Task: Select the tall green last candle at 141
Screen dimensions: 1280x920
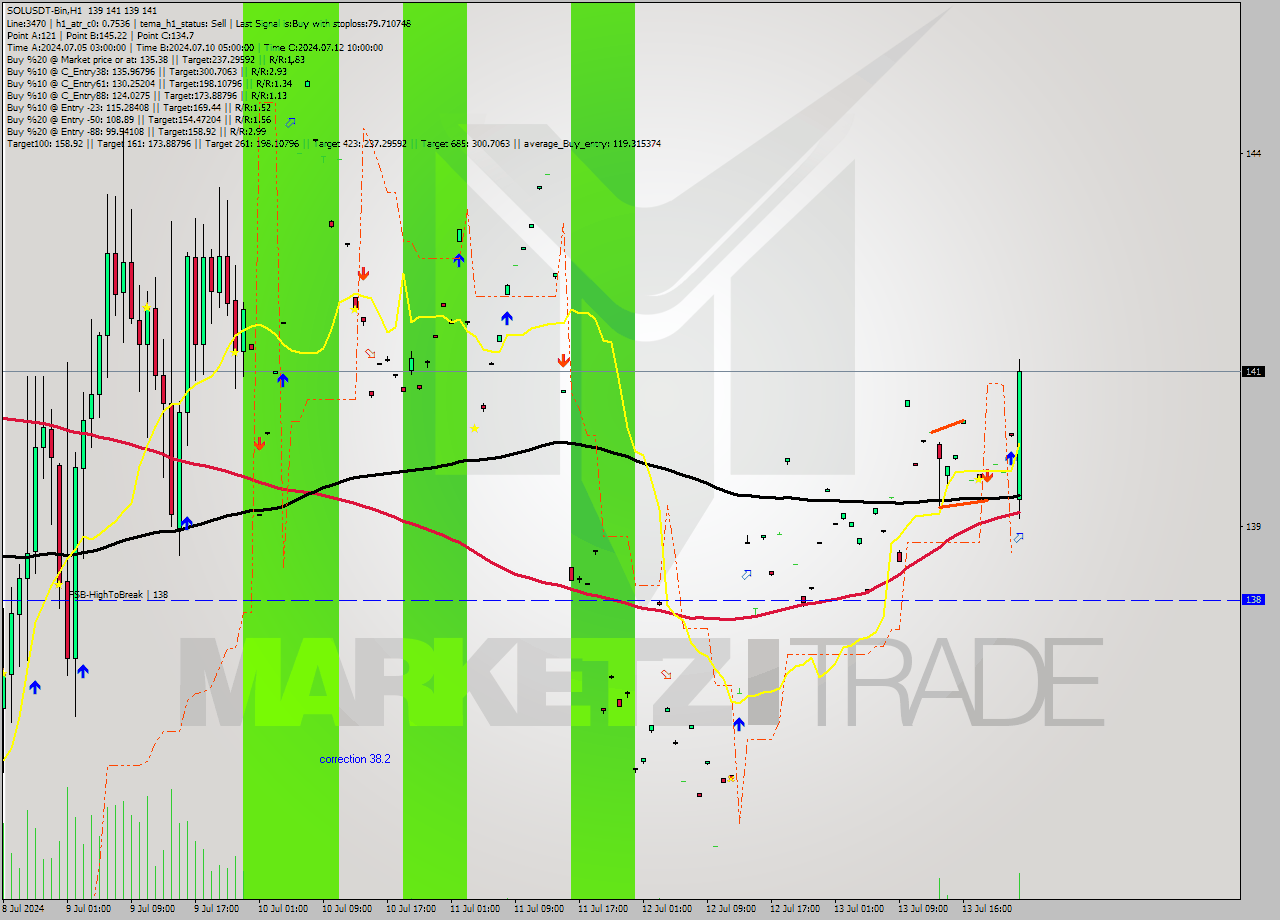Action: pos(1019,434)
